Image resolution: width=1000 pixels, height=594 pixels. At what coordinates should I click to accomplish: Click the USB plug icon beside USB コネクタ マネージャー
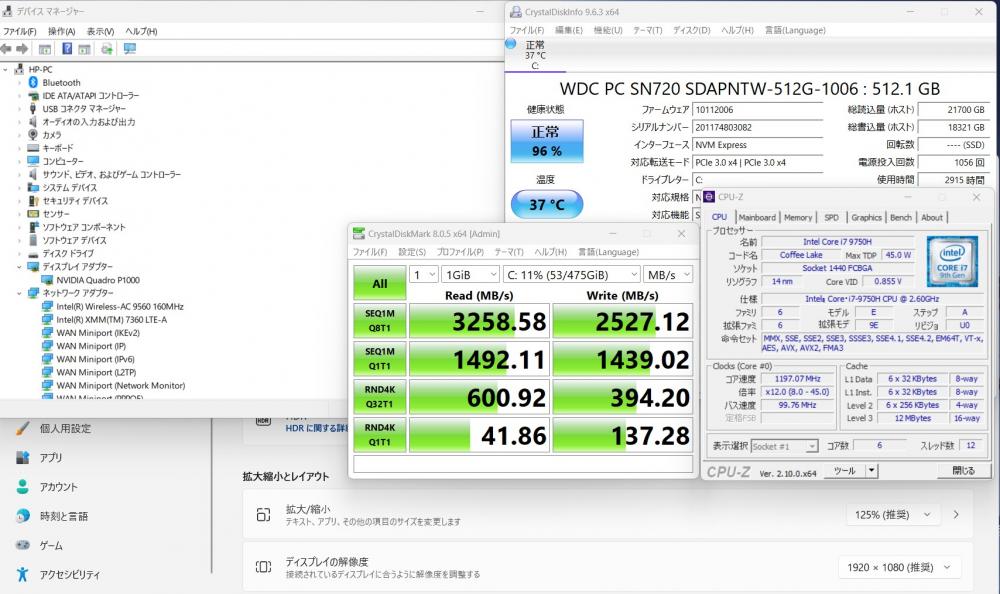pos(33,108)
